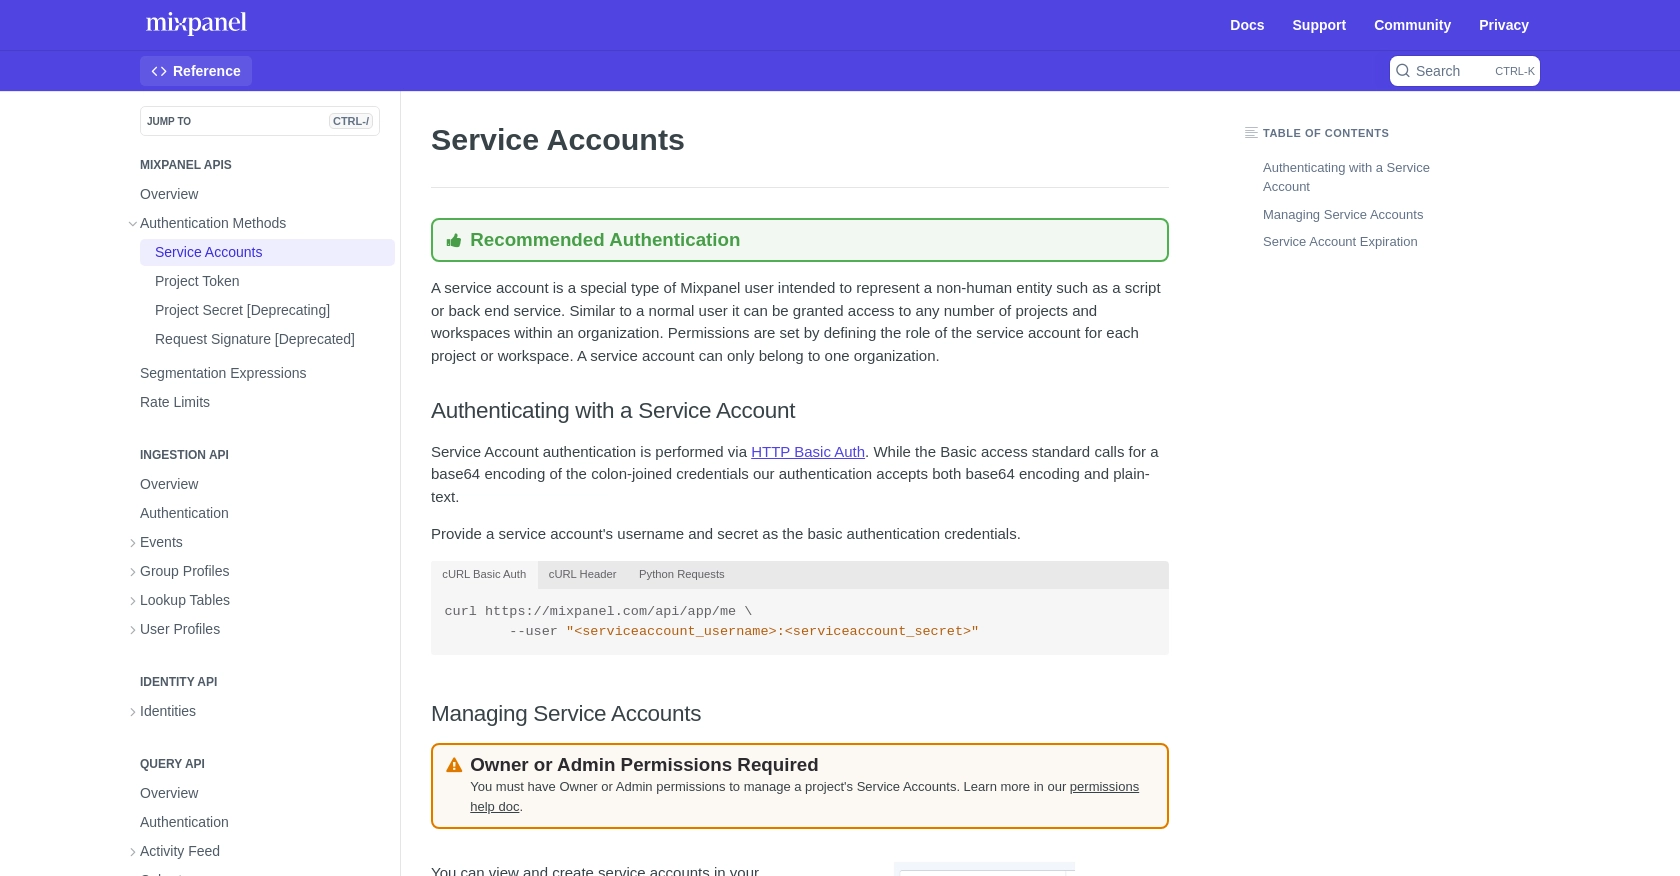Screen dimensions: 1680x876
Task: Go to Authenticating with a Service Account in contents
Action: pyautogui.click(x=1346, y=177)
